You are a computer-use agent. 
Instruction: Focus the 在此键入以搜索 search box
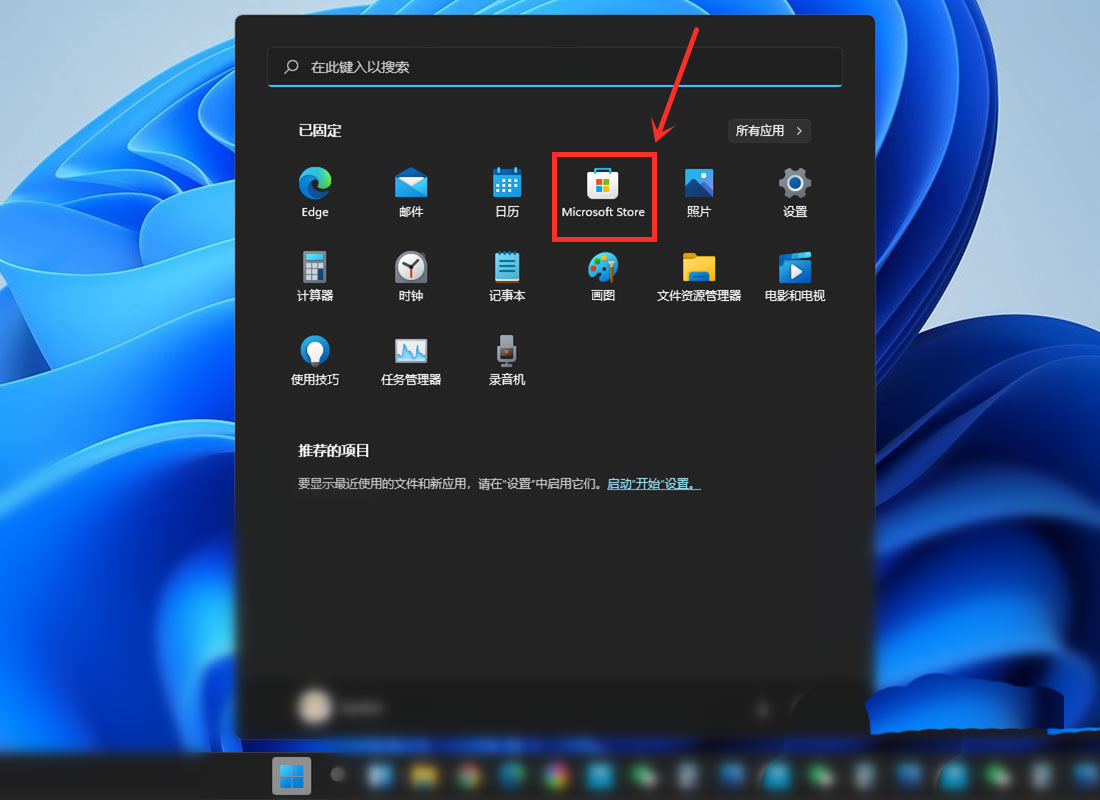(x=554, y=67)
